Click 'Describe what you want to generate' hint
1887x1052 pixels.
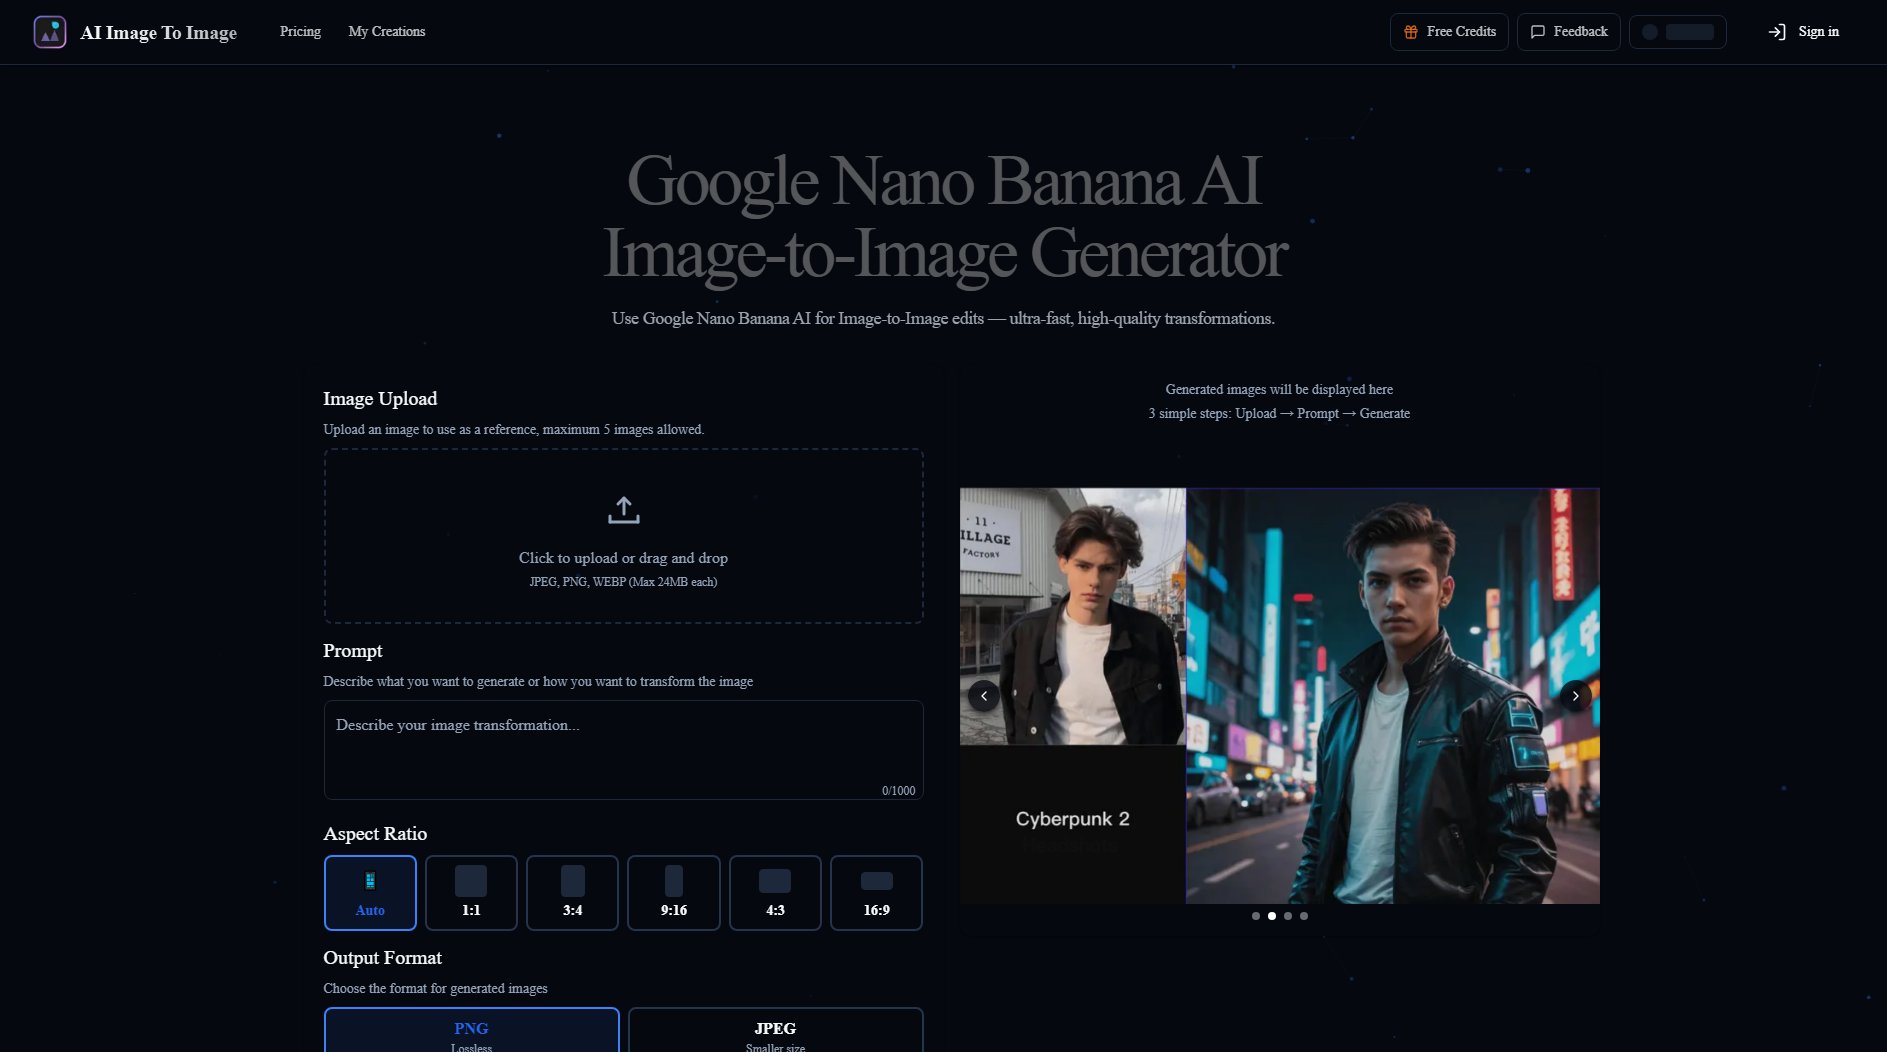click(x=538, y=682)
